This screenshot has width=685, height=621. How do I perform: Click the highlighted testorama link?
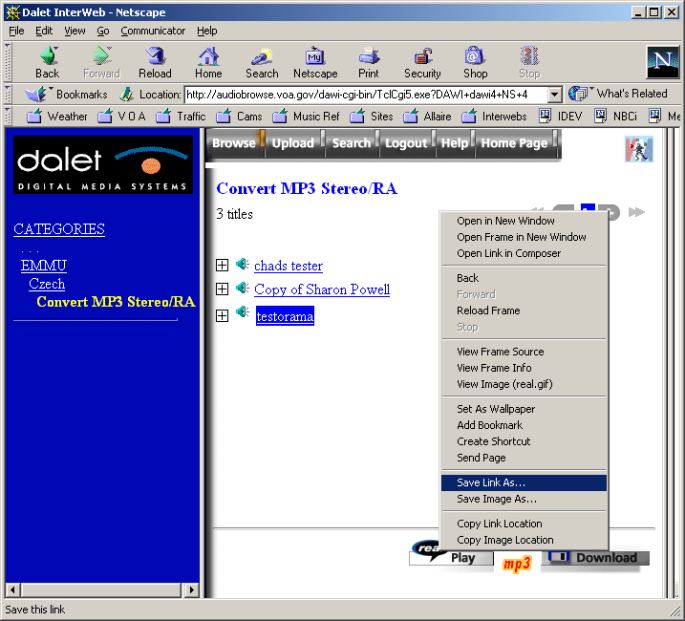coord(285,316)
